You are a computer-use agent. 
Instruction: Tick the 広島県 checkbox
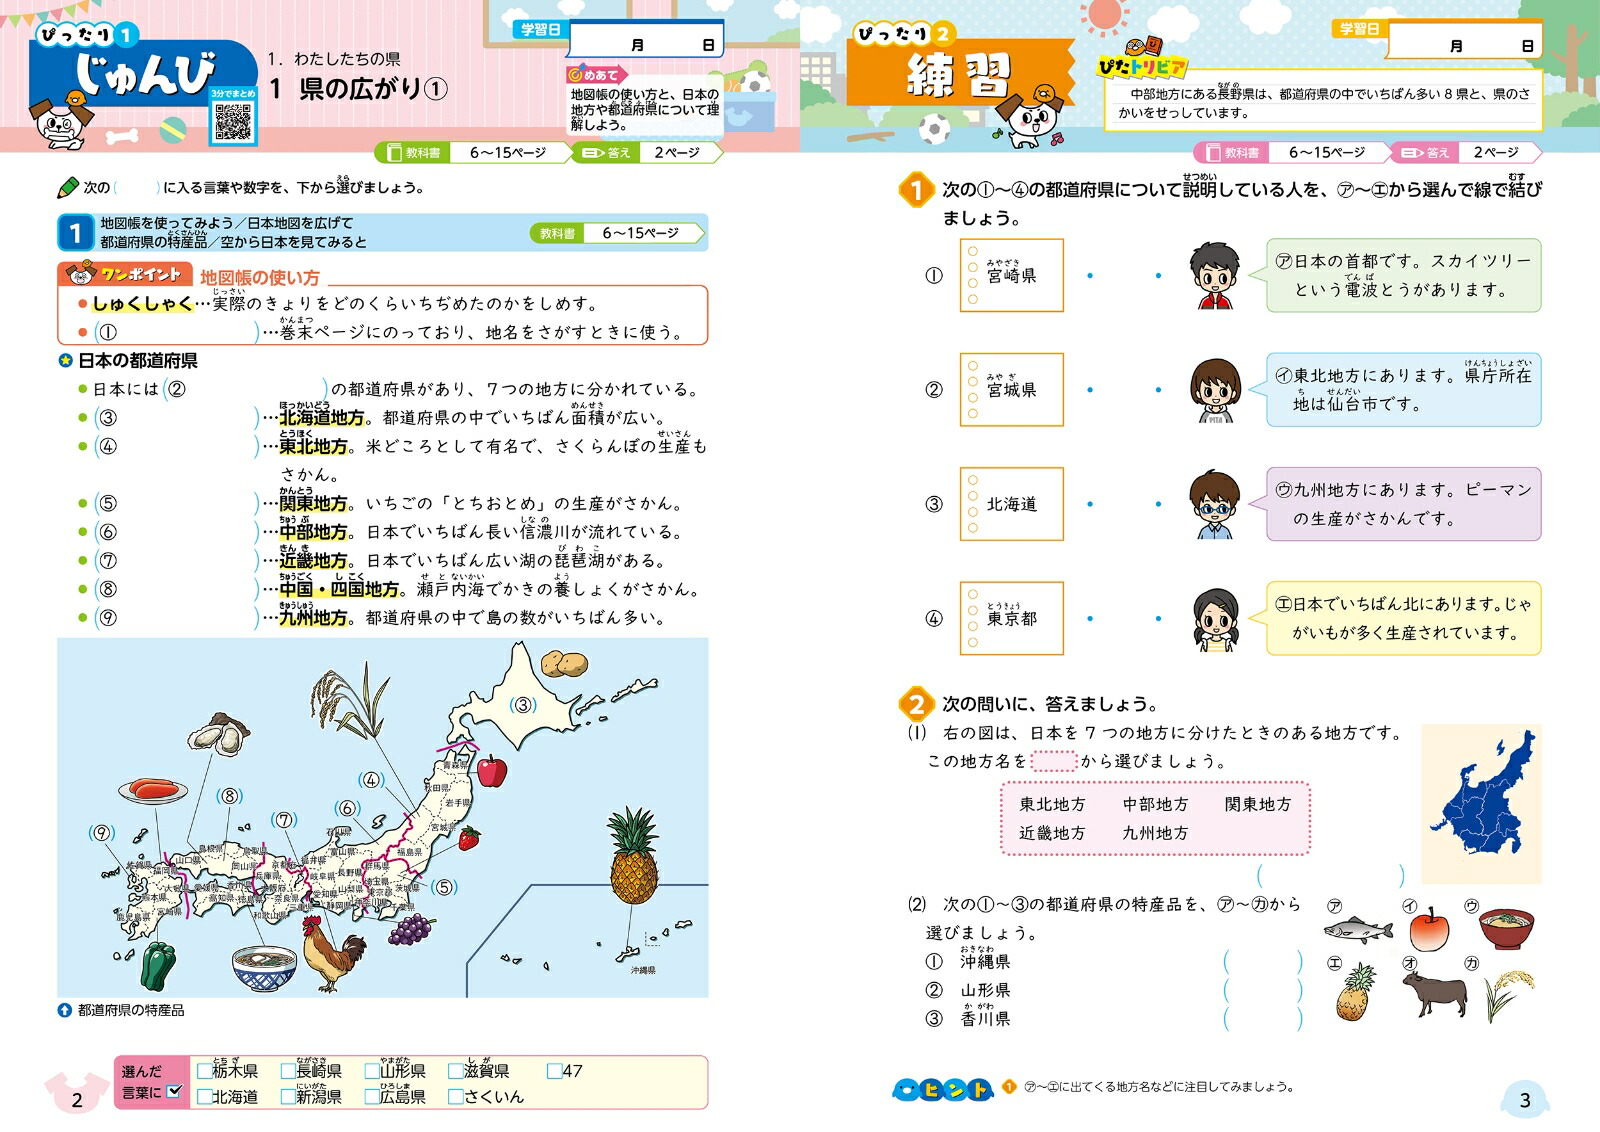pyautogui.click(x=372, y=1097)
